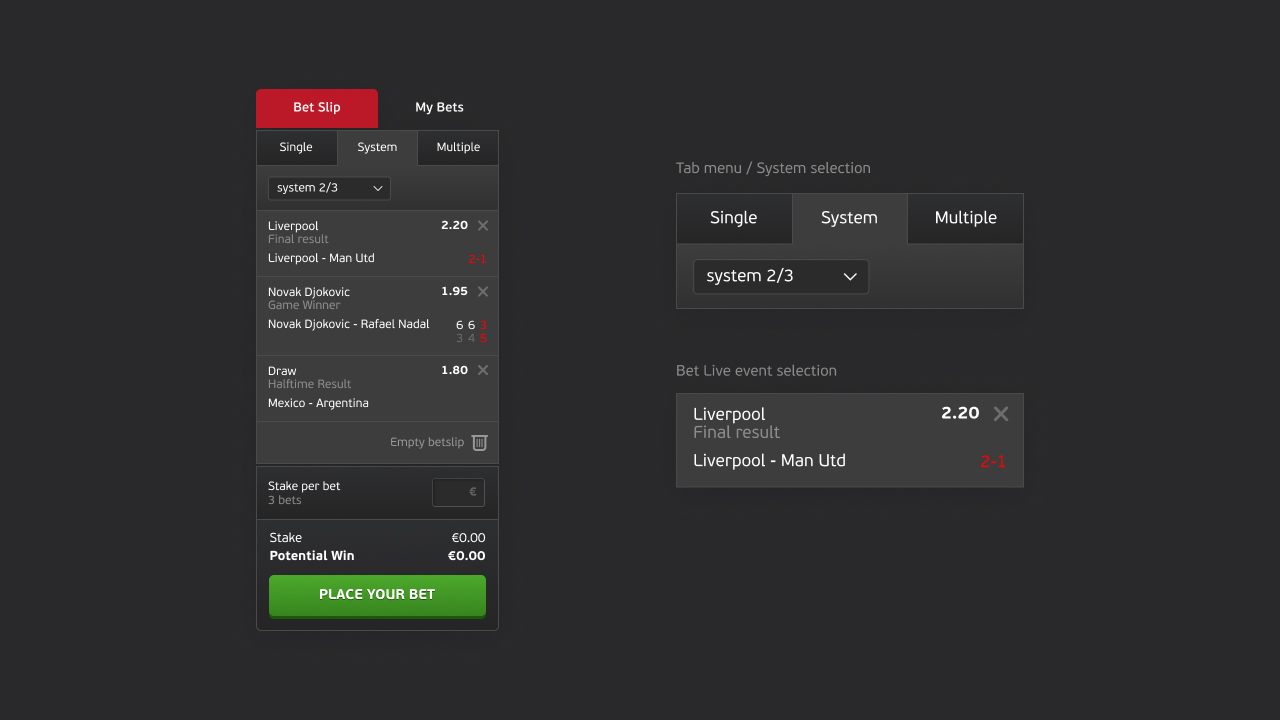Click the Halftime Result market label
Screen dimensions: 1280x720
(309, 384)
